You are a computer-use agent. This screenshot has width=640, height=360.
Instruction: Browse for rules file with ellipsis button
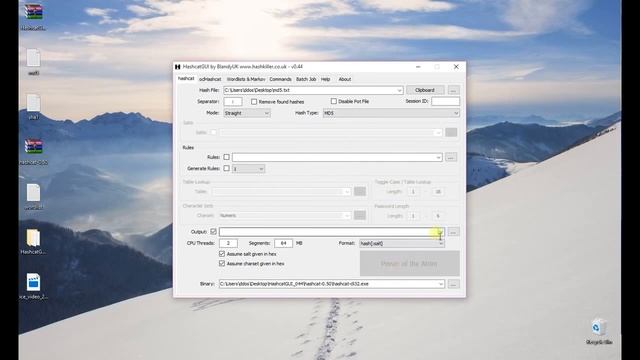click(451, 157)
